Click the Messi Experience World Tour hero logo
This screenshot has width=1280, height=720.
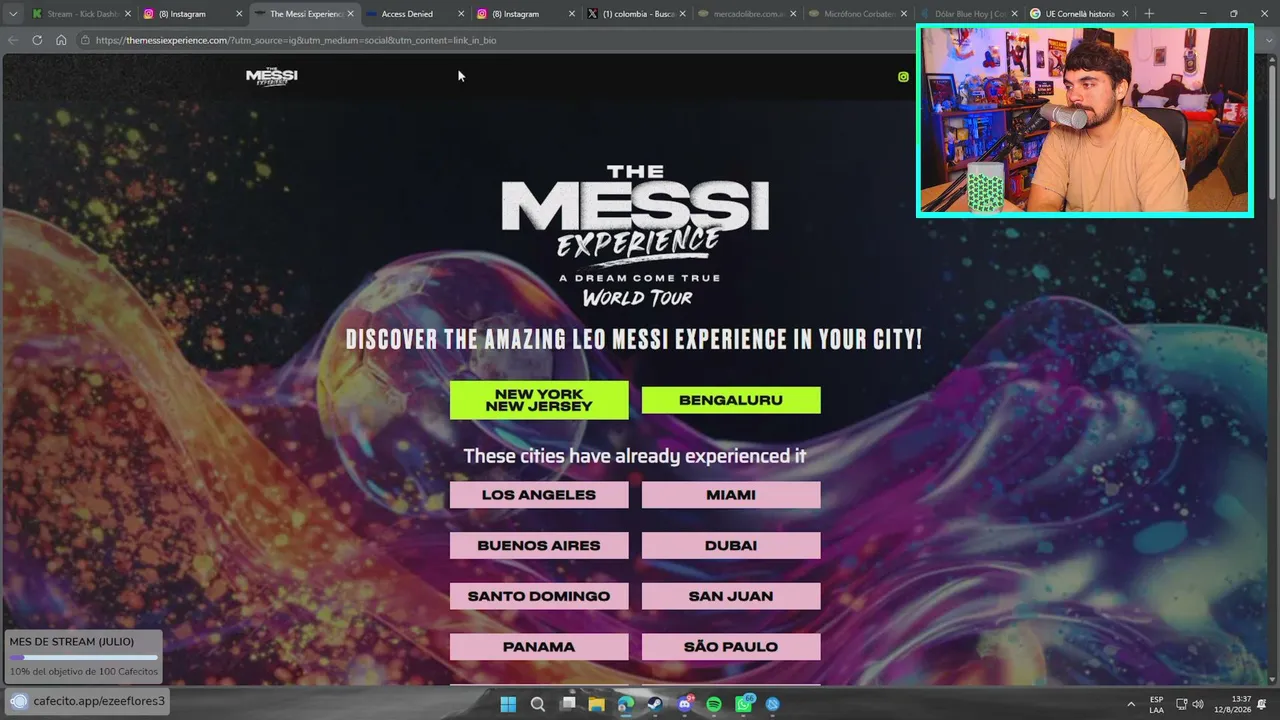(x=636, y=236)
